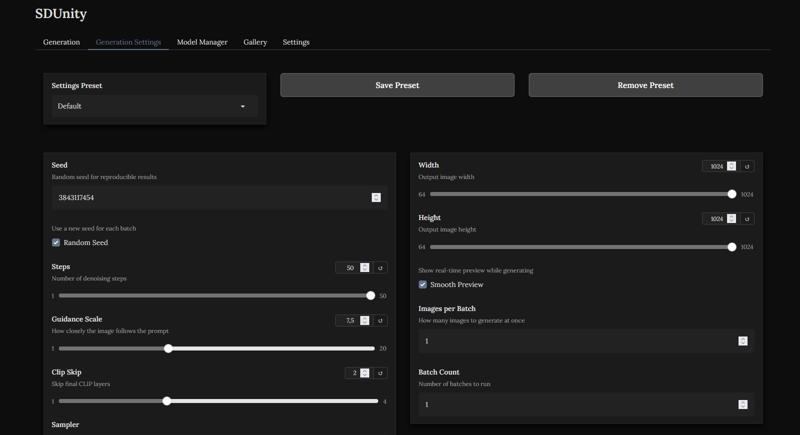The image size is (800, 435).
Task: Click the Steps slider handle
Action: [x=371, y=296]
